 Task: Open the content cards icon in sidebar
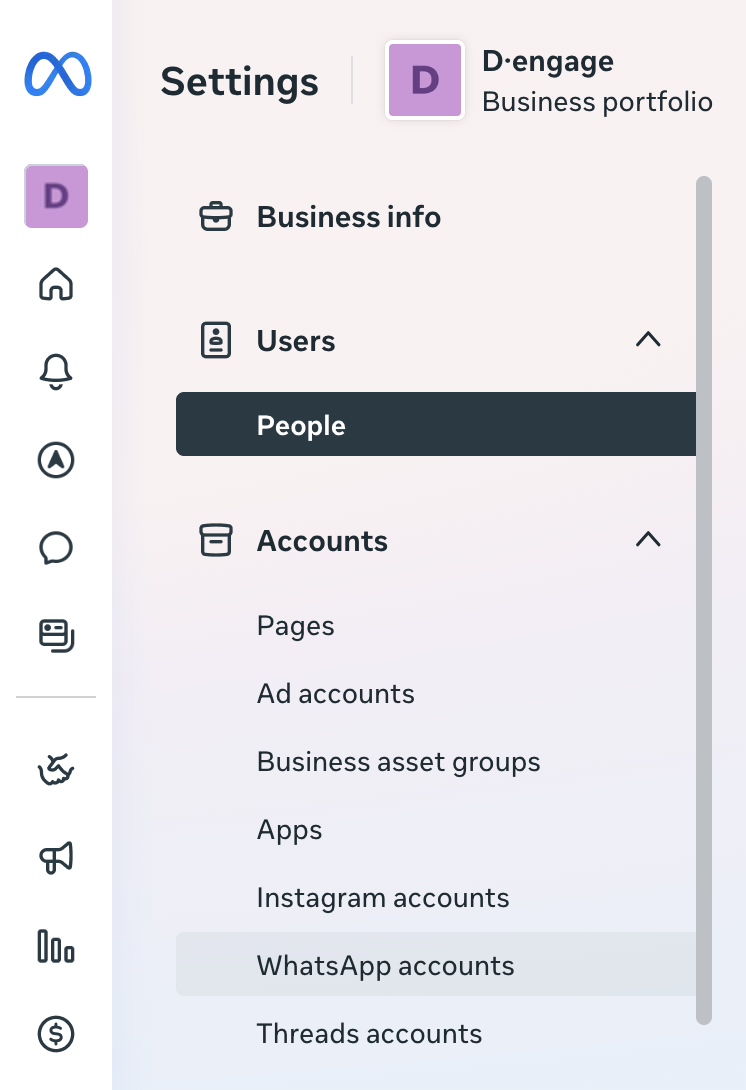point(56,635)
